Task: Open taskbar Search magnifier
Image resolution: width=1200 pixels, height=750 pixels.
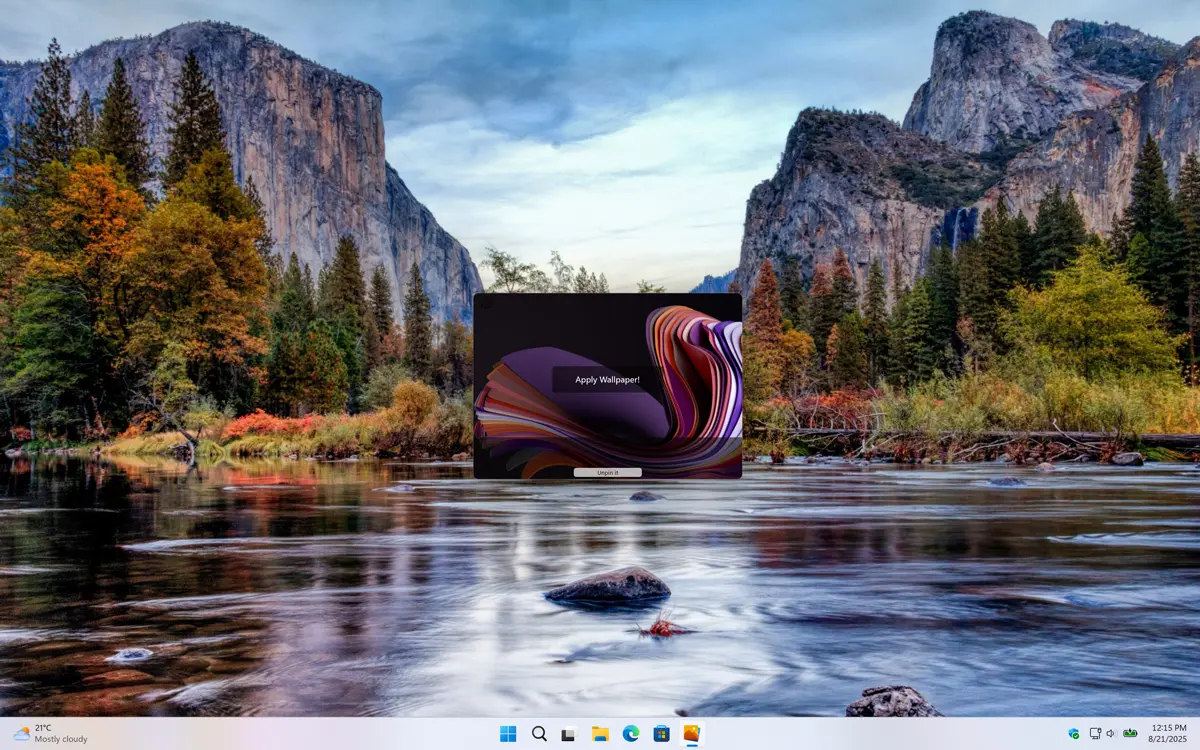Action: (x=539, y=734)
